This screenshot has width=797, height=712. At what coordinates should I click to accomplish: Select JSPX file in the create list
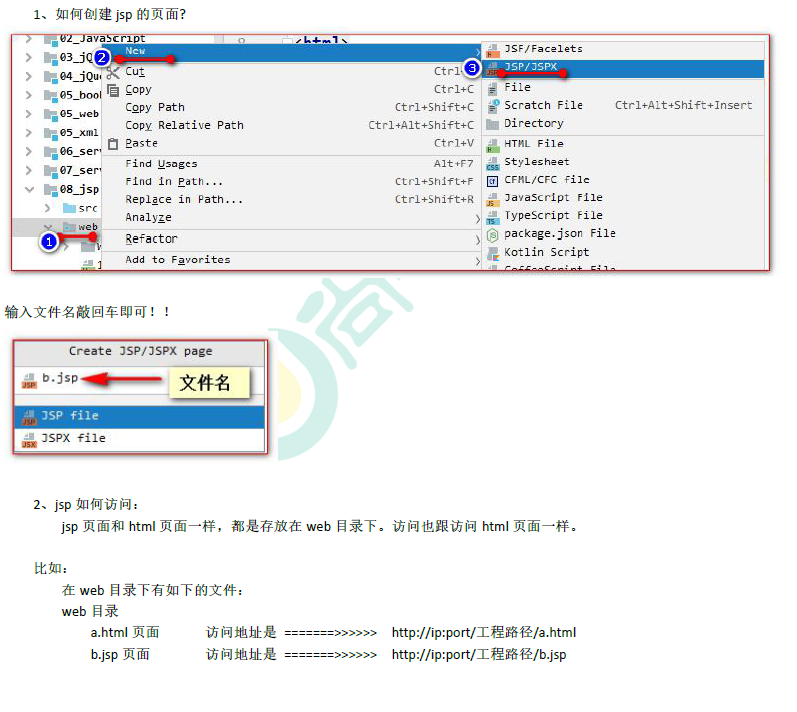coord(73,438)
